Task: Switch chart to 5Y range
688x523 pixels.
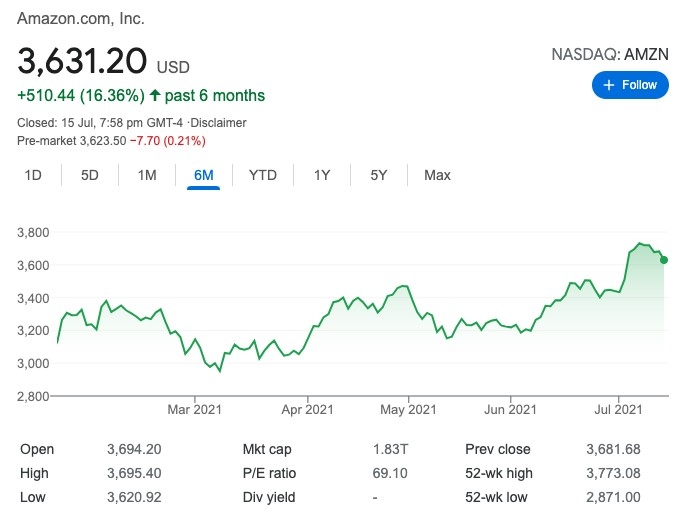Action: 379,175
